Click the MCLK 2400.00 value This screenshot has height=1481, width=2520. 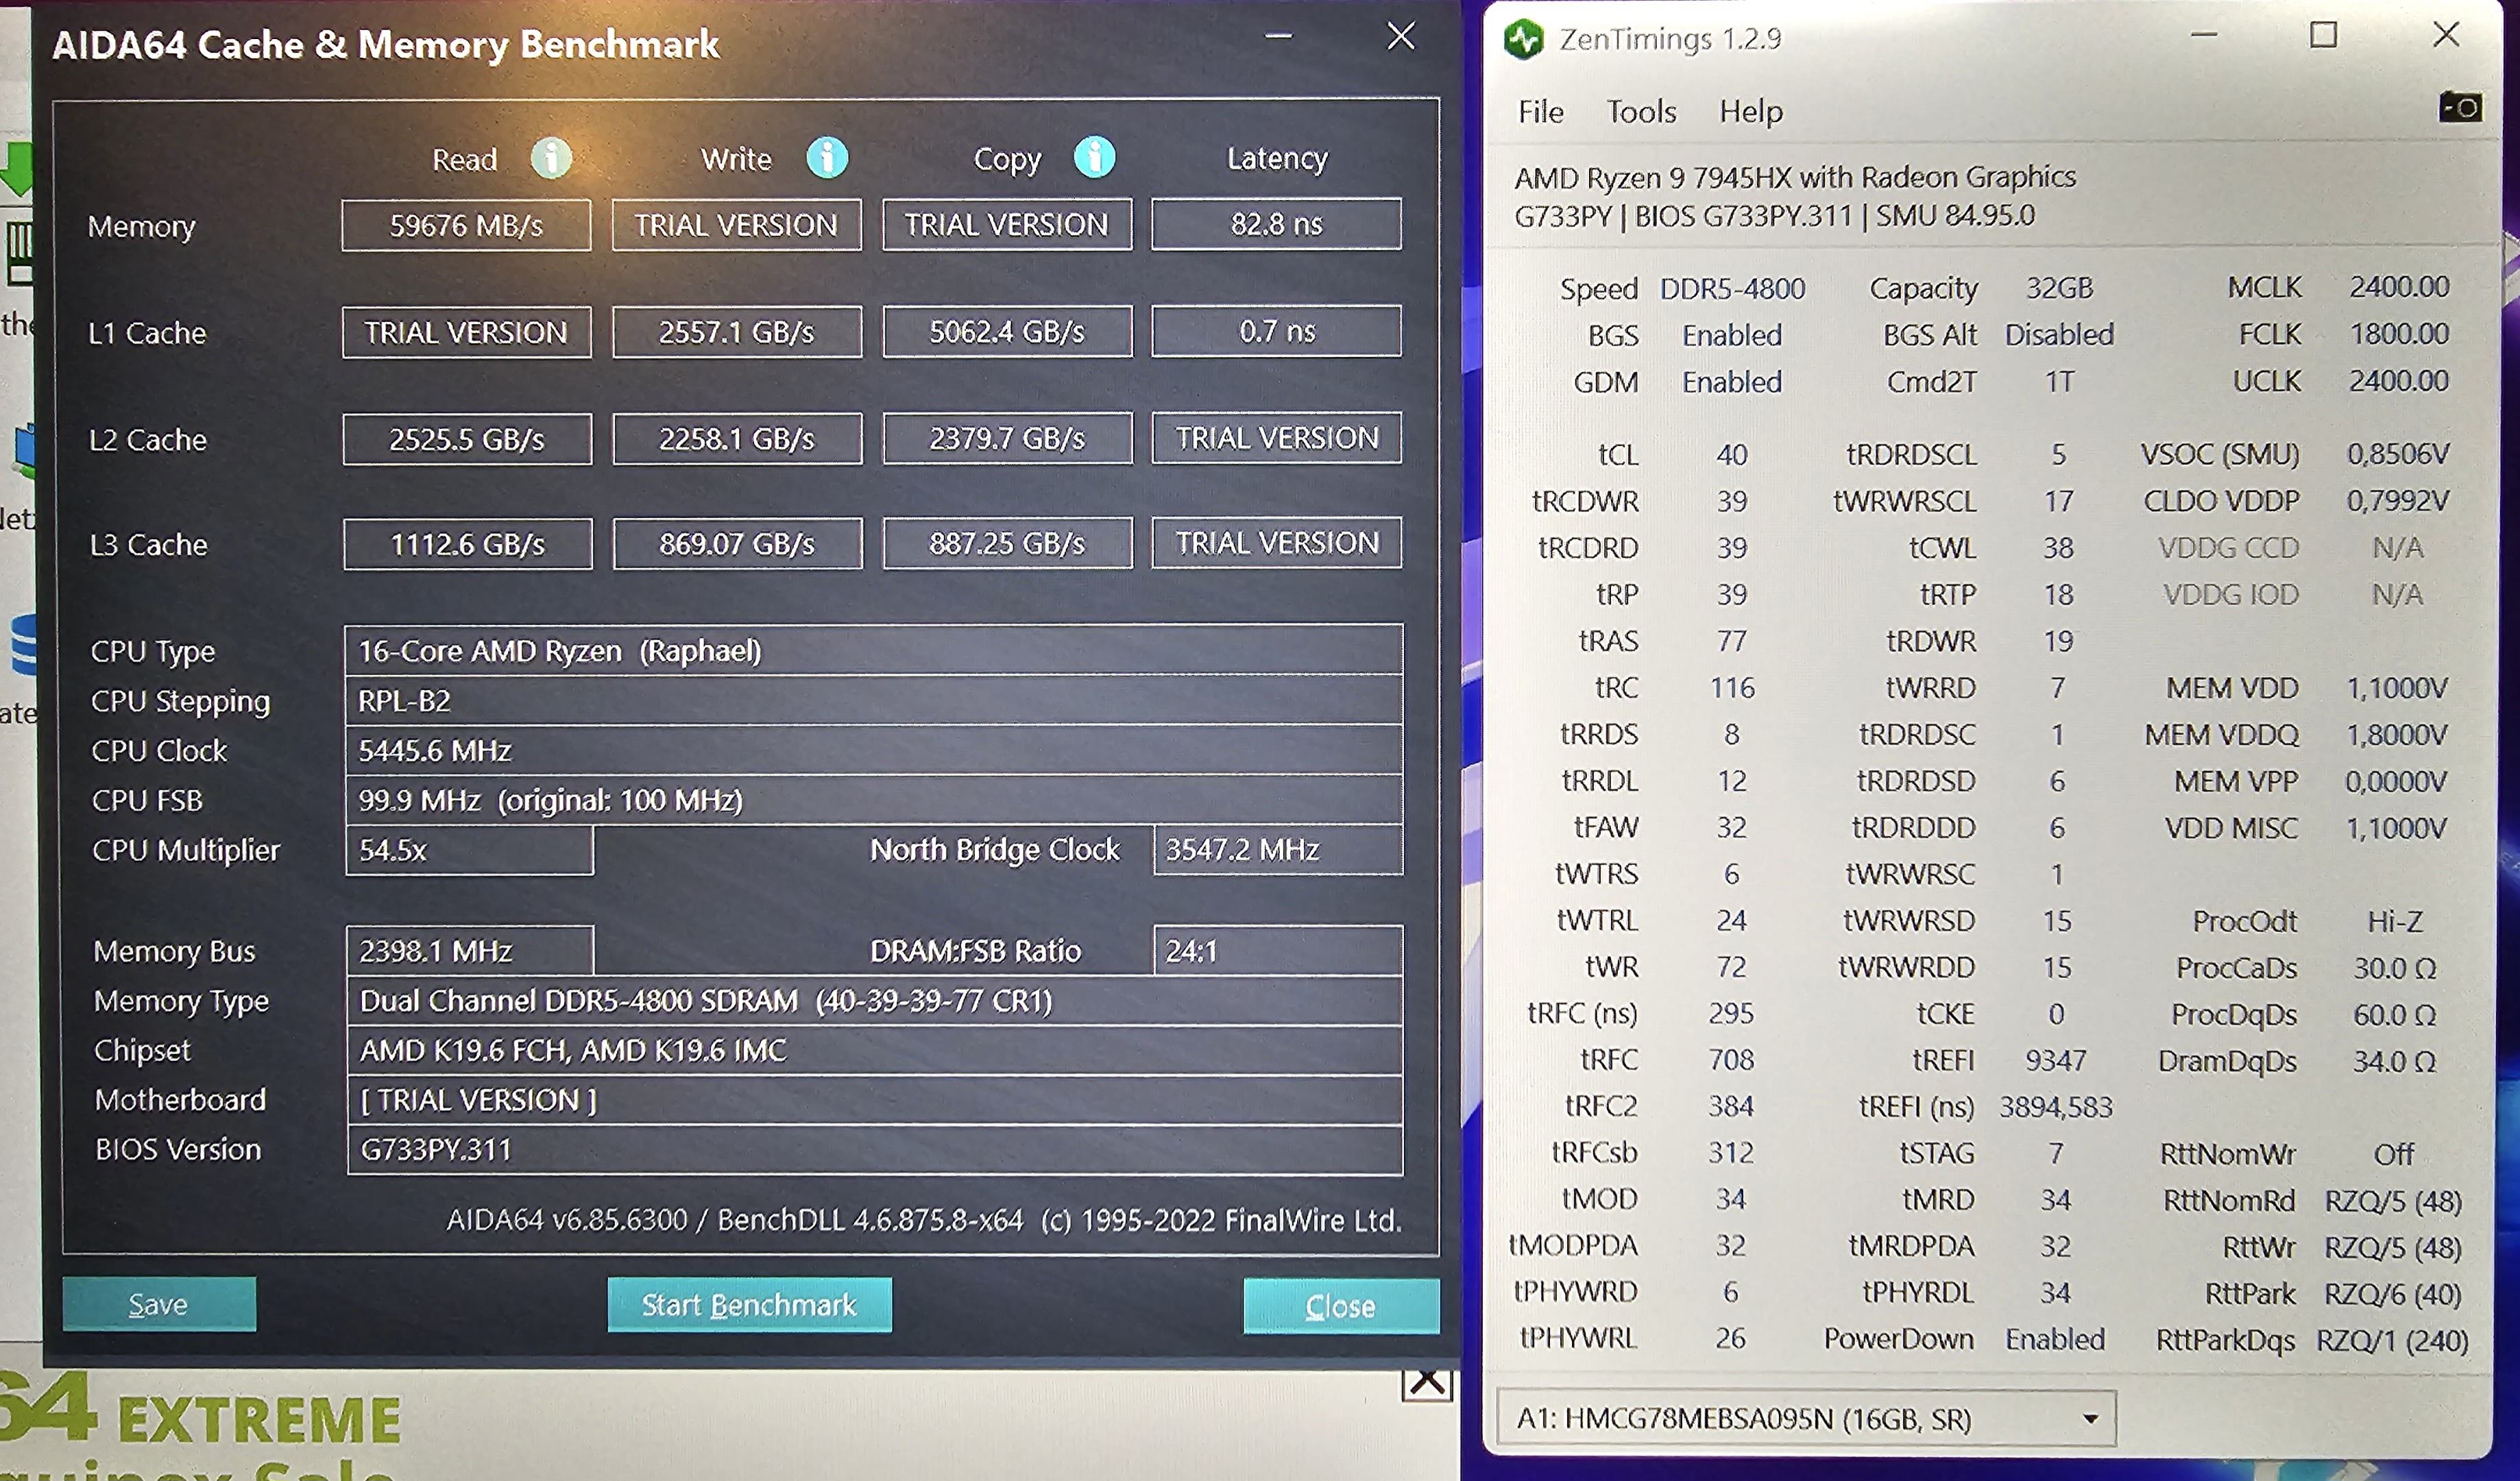[x=2399, y=287]
